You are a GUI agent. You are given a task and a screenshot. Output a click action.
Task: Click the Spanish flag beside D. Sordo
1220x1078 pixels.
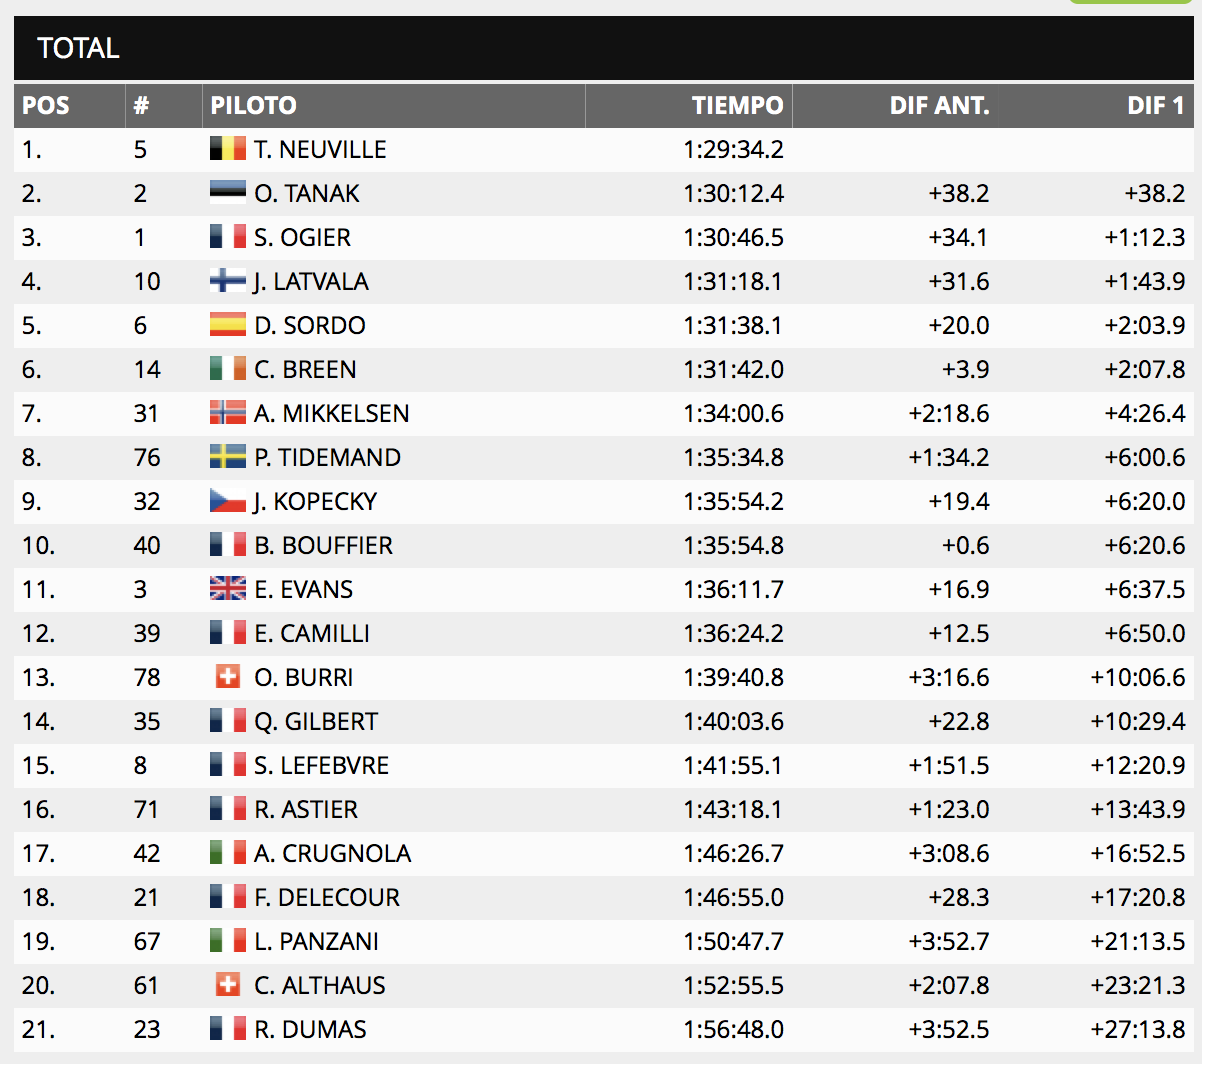[x=227, y=325]
